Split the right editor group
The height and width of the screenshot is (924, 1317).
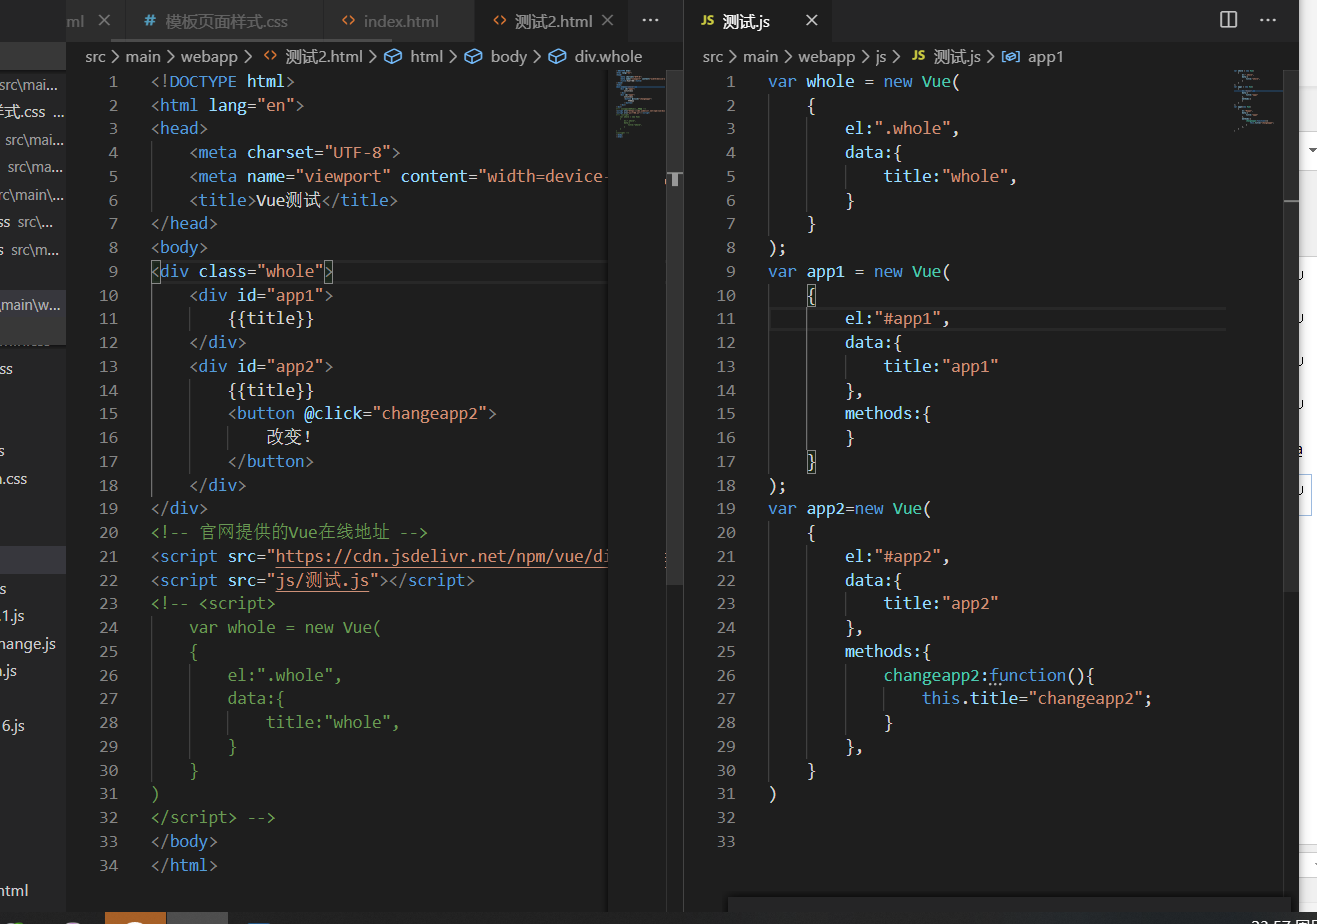1229,20
